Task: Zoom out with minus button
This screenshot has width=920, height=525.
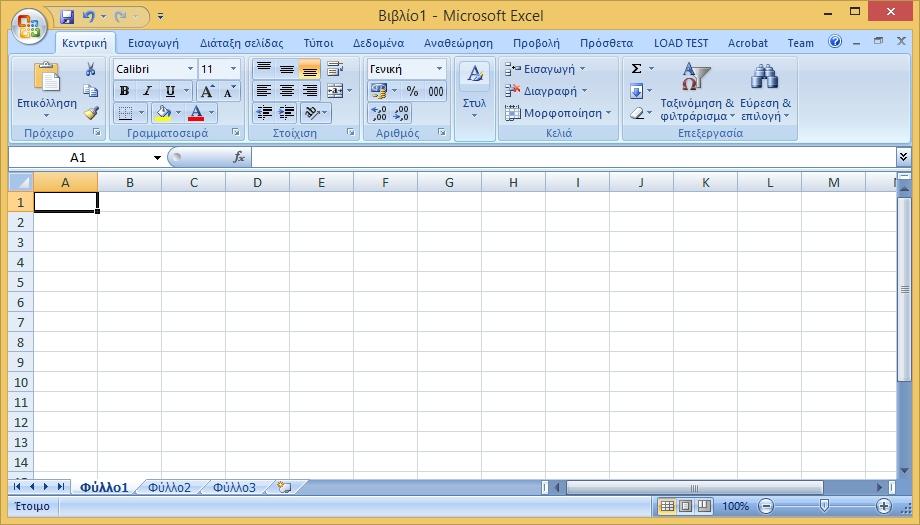Action: [766, 506]
